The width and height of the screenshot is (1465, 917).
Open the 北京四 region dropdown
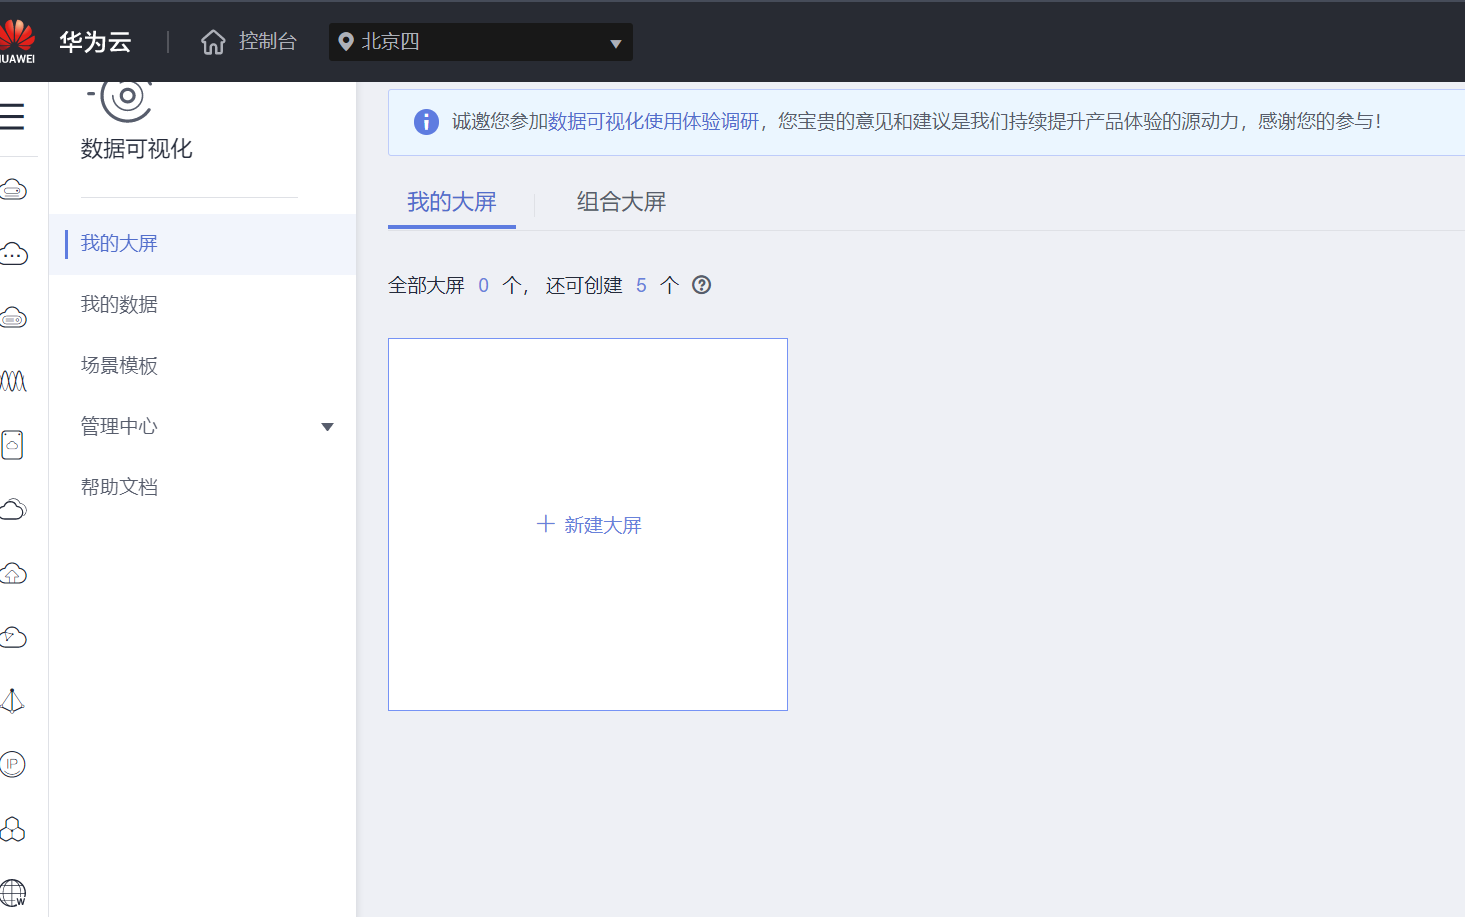tap(481, 42)
